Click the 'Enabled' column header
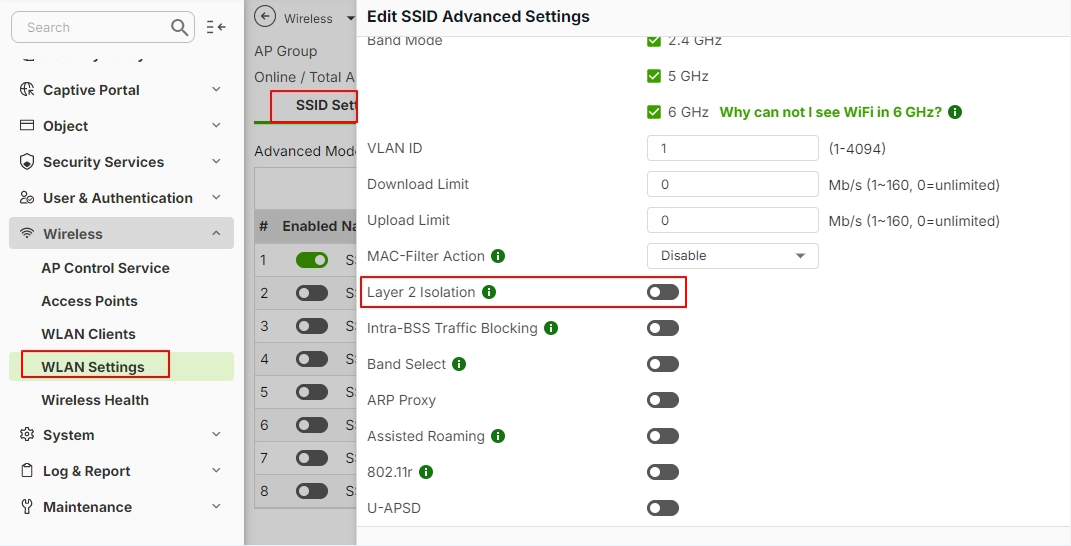1071x546 pixels. point(309,226)
